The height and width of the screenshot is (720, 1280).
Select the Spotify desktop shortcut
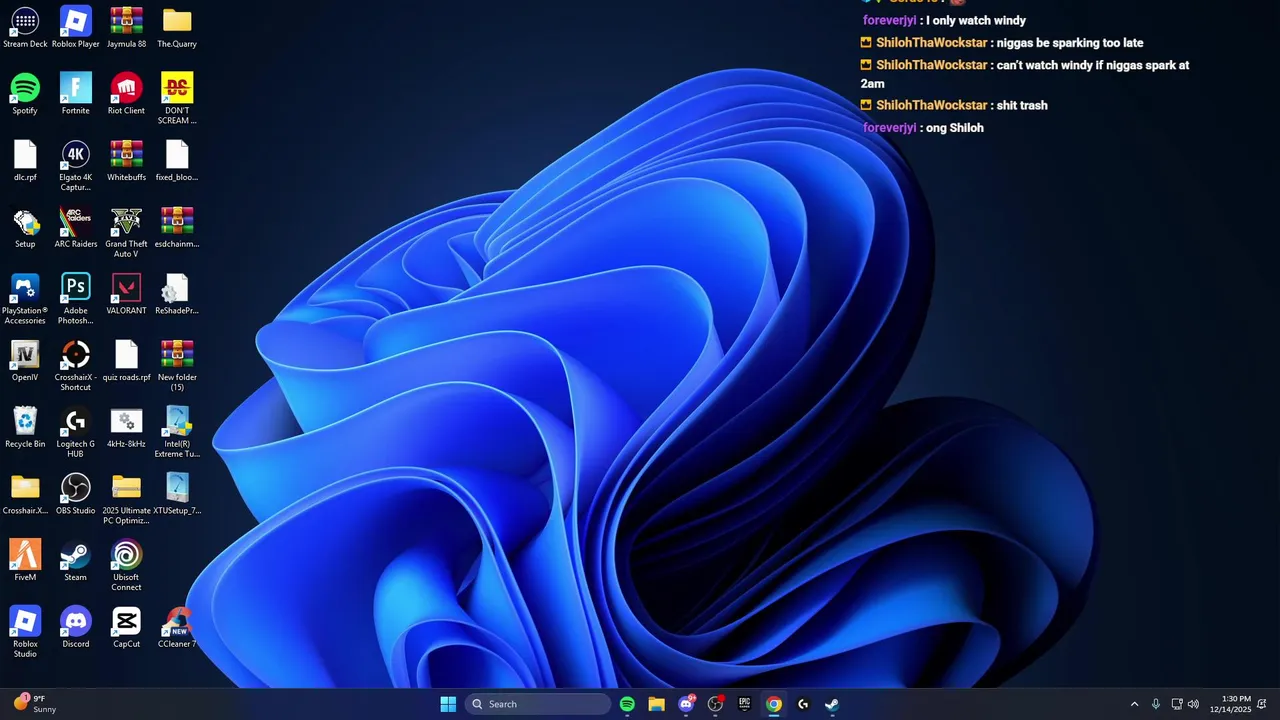(25, 94)
